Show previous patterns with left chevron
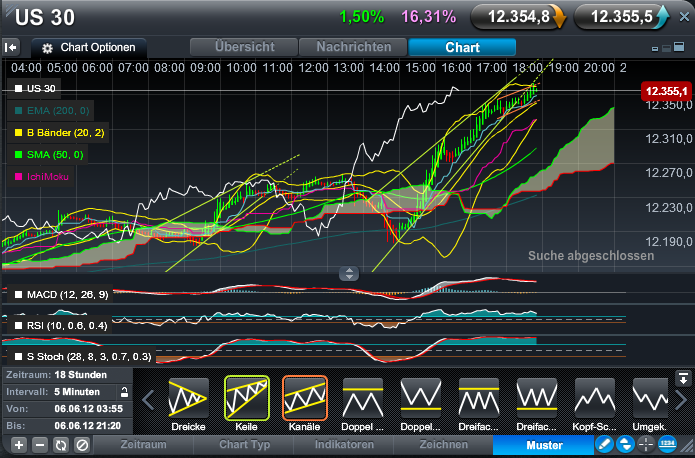Screen dimensions: 695x458 [148, 400]
